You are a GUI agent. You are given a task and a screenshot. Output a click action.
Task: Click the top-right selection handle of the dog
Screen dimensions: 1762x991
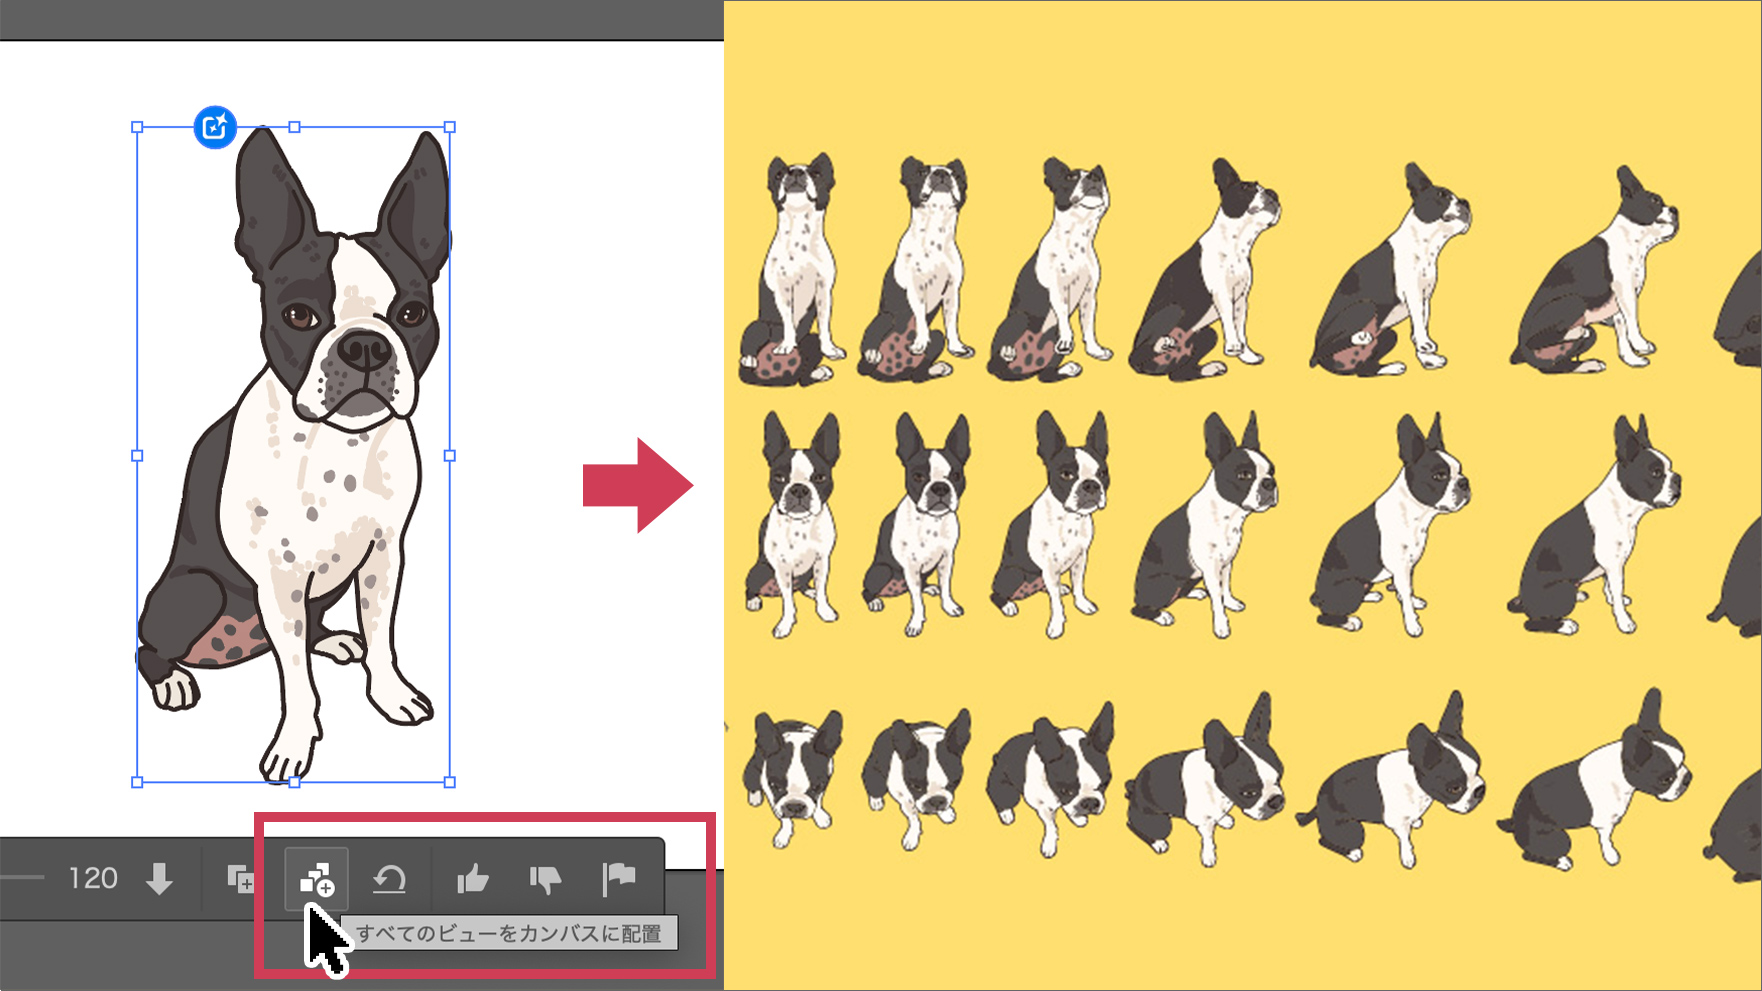(x=450, y=127)
